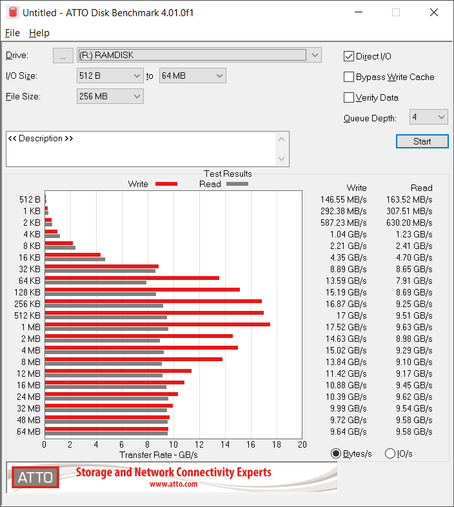Click into the Description text box
The height and width of the screenshot is (507, 454).
(x=142, y=149)
